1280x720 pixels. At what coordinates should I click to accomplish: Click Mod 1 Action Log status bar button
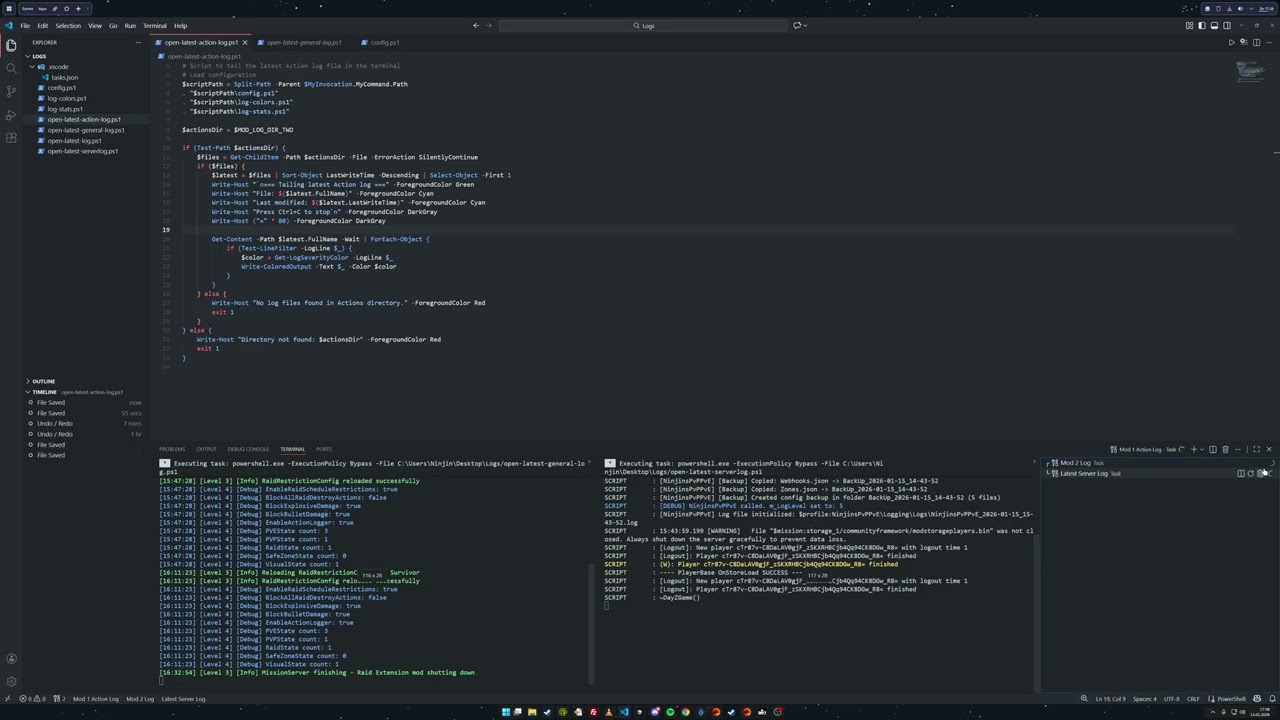[95, 699]
